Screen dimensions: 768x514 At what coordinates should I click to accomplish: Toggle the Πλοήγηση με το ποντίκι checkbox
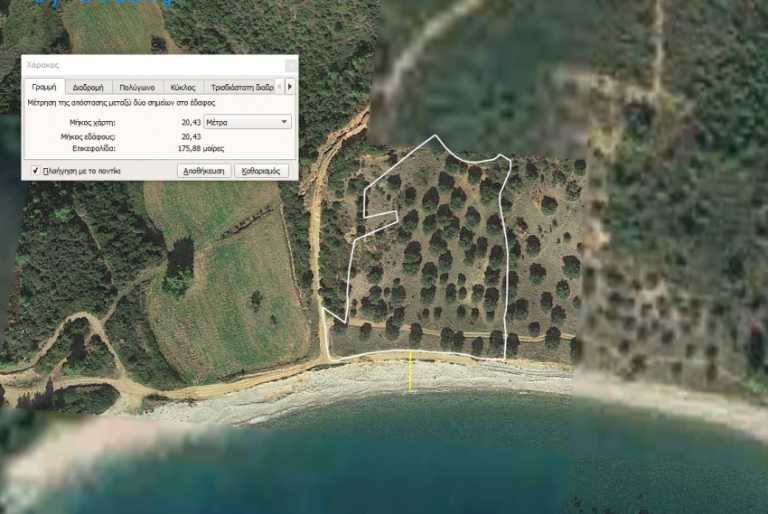[x=35, y=171]
